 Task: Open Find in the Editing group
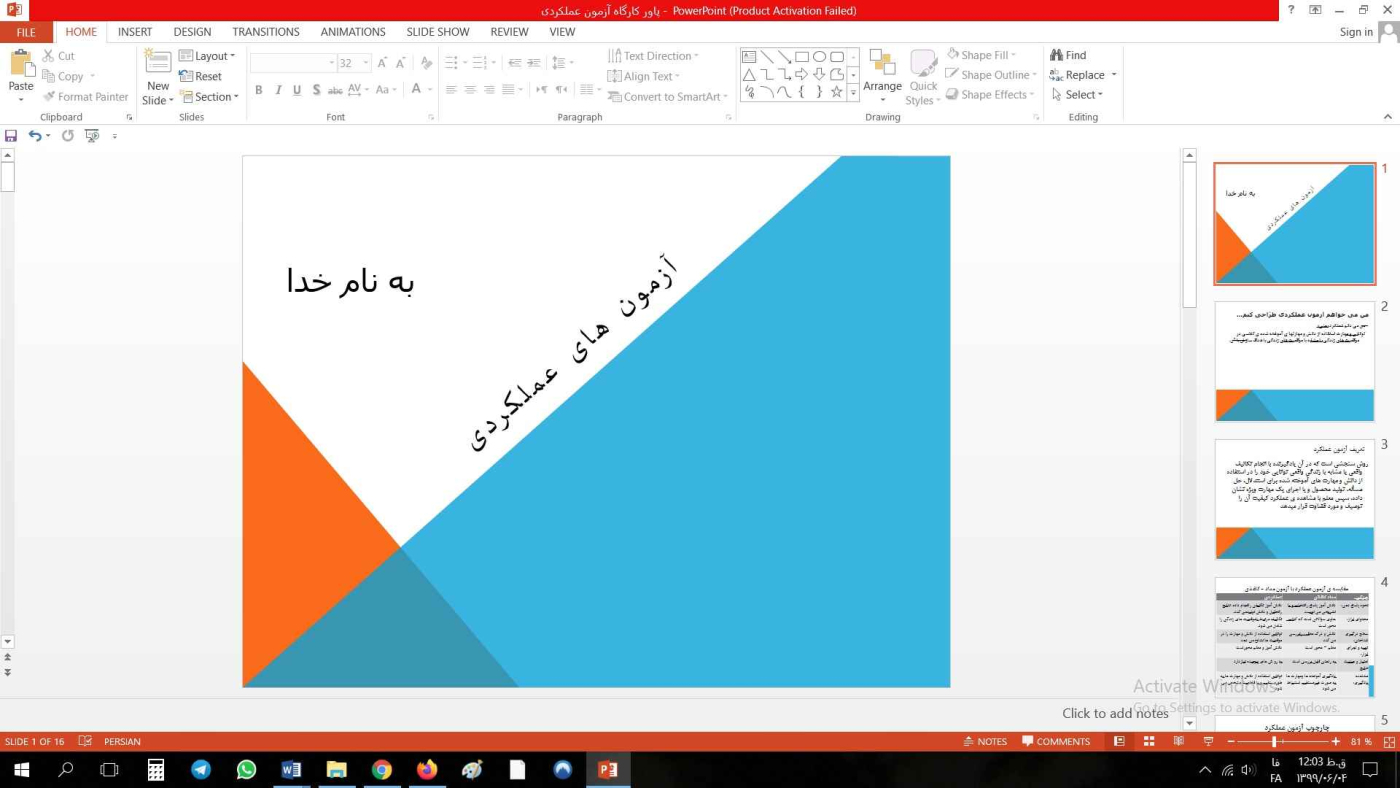click(1068, 55)
